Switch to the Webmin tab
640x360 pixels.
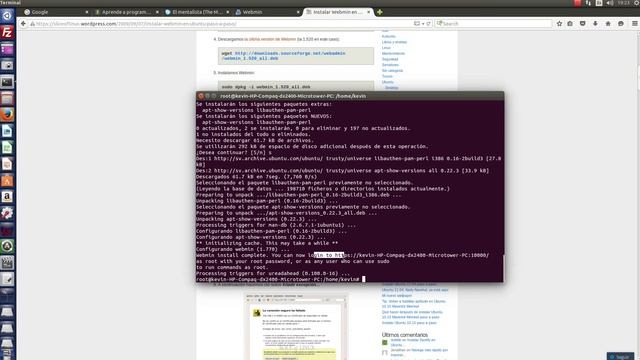click(x=268, y=12)
